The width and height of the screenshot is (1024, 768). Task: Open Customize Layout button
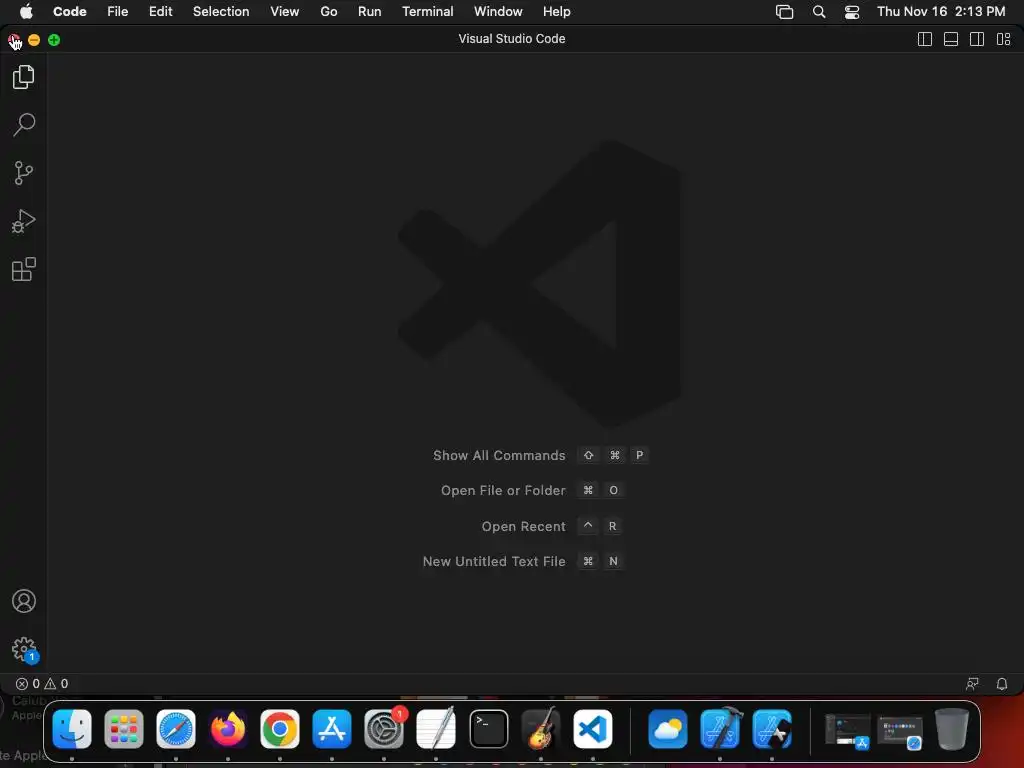[1004, 39]
